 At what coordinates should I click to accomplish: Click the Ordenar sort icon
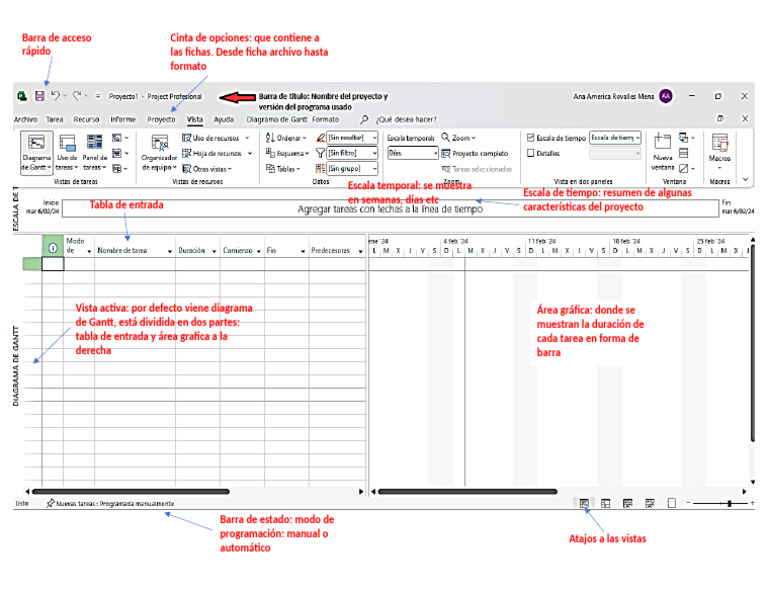270,138
